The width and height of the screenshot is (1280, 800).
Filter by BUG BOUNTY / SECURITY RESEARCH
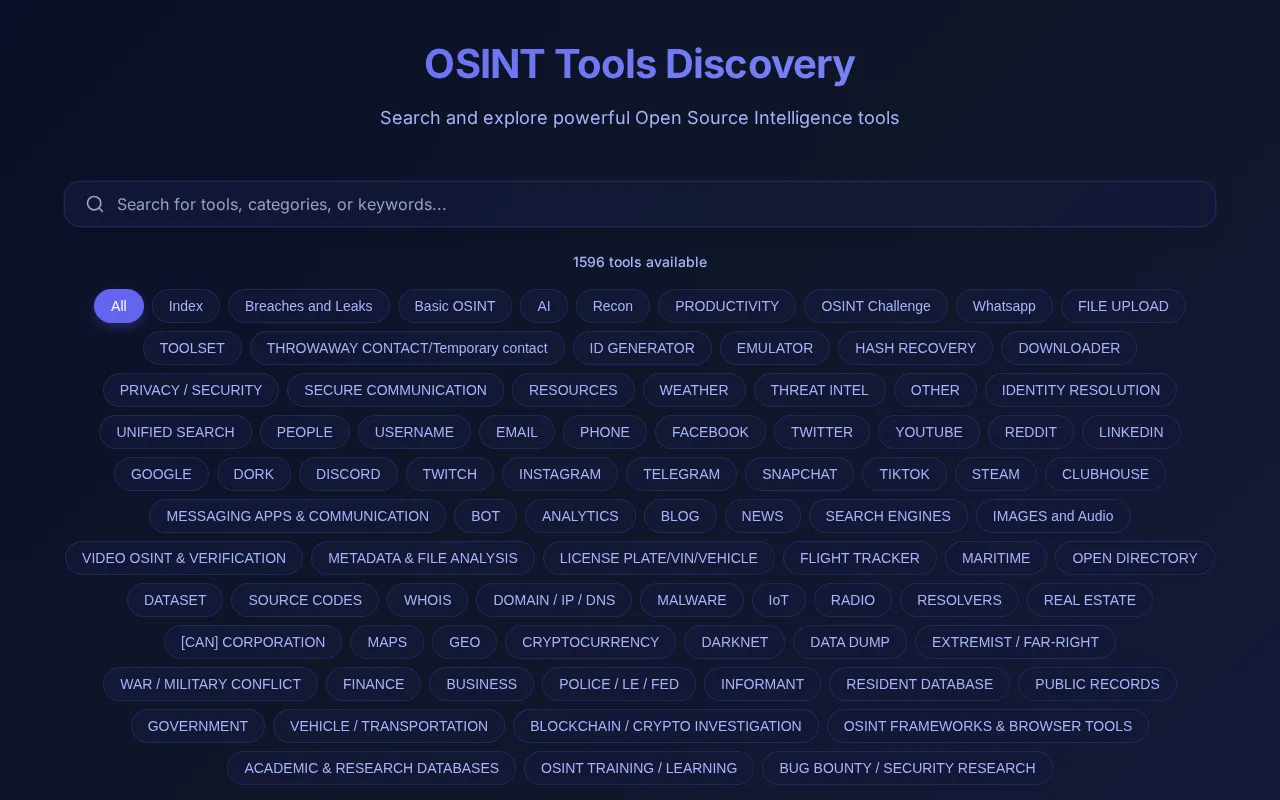coord(907,768)
